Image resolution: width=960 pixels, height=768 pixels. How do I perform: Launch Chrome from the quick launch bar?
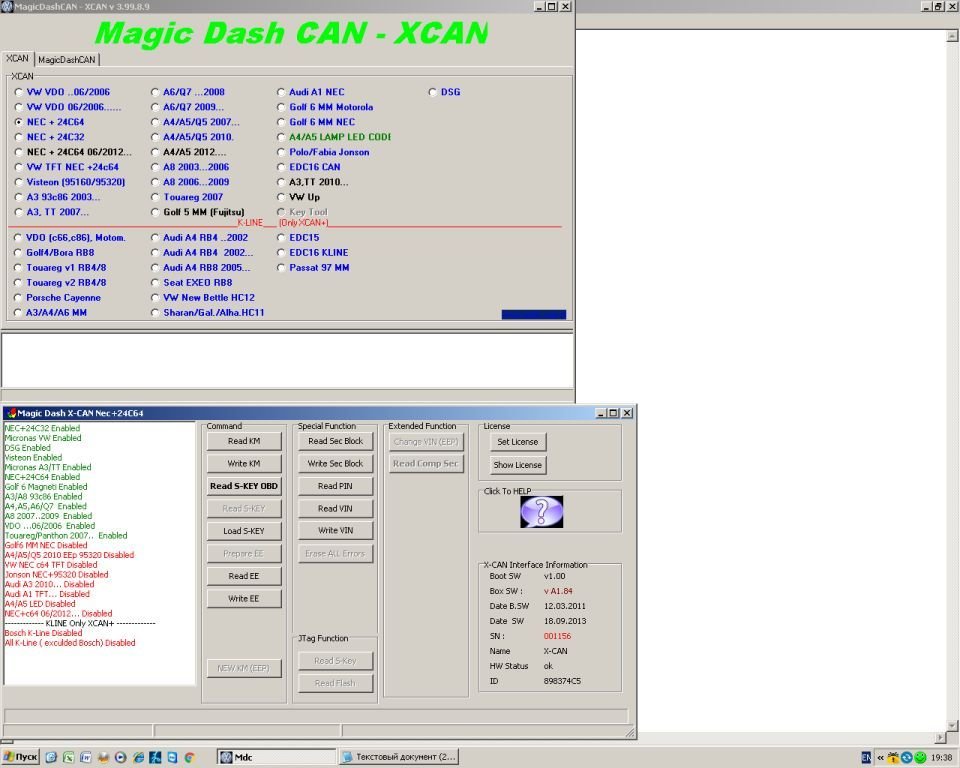click(x=188, y=758)
